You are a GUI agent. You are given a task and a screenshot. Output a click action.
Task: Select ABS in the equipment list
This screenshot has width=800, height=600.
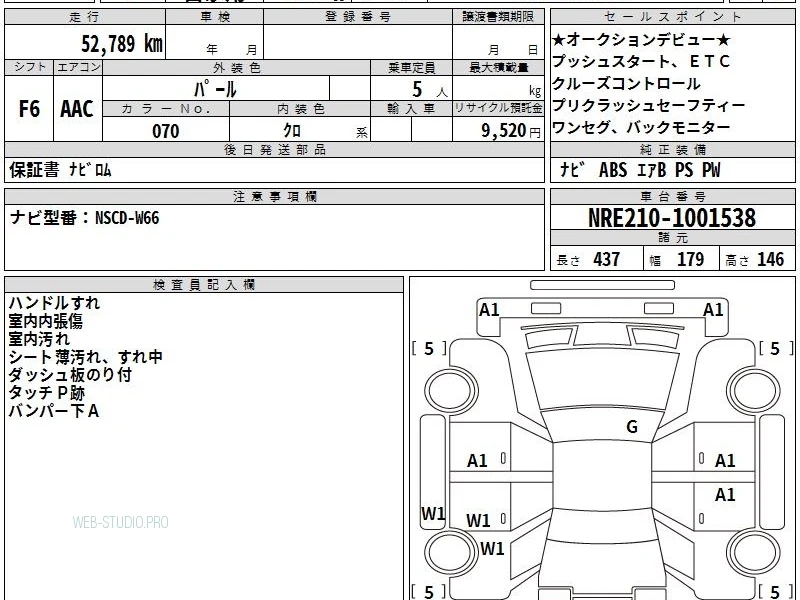(613, 170)
